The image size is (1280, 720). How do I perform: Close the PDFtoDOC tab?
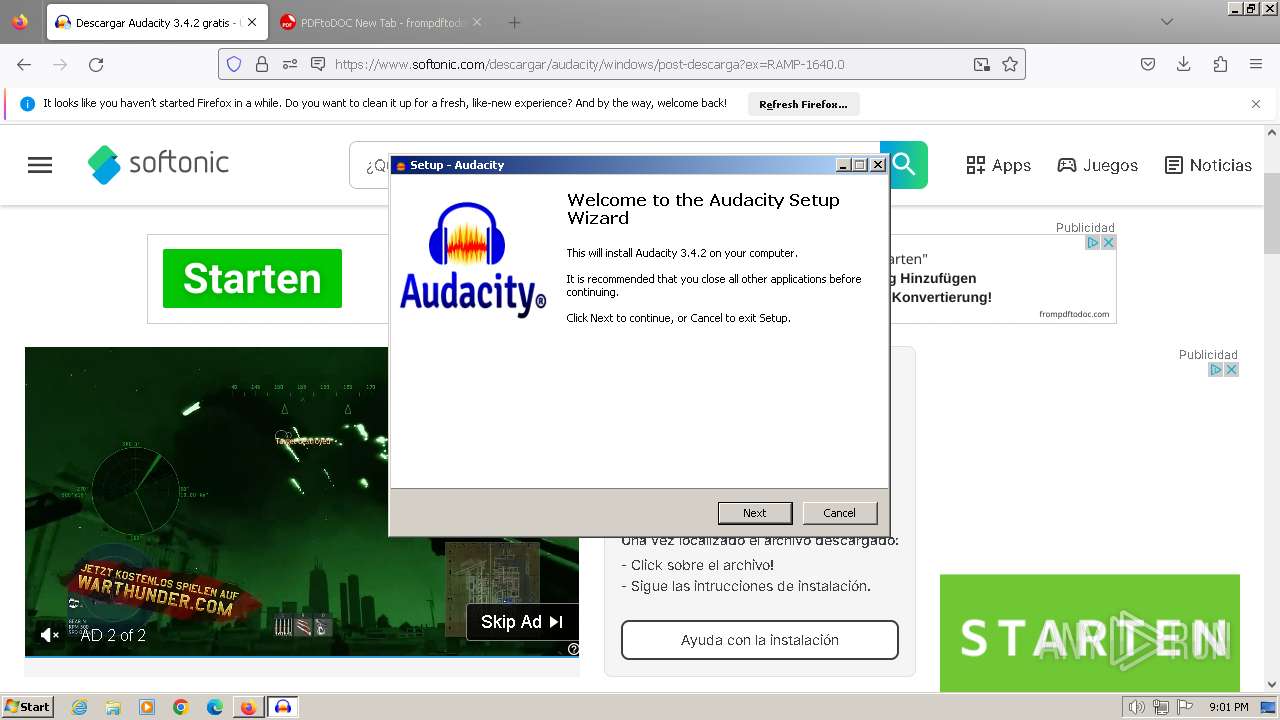pos(477,22)
